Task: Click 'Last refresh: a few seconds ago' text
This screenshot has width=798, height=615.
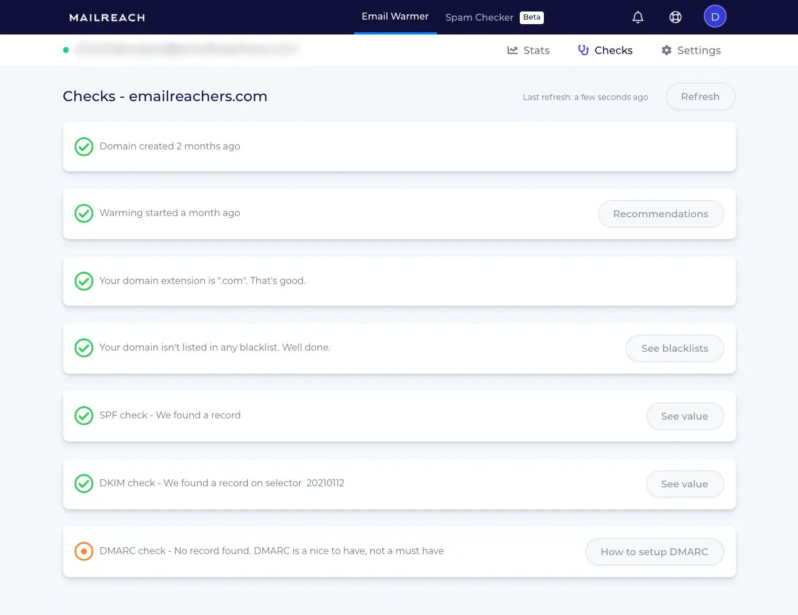Action: tap(585, 97)
